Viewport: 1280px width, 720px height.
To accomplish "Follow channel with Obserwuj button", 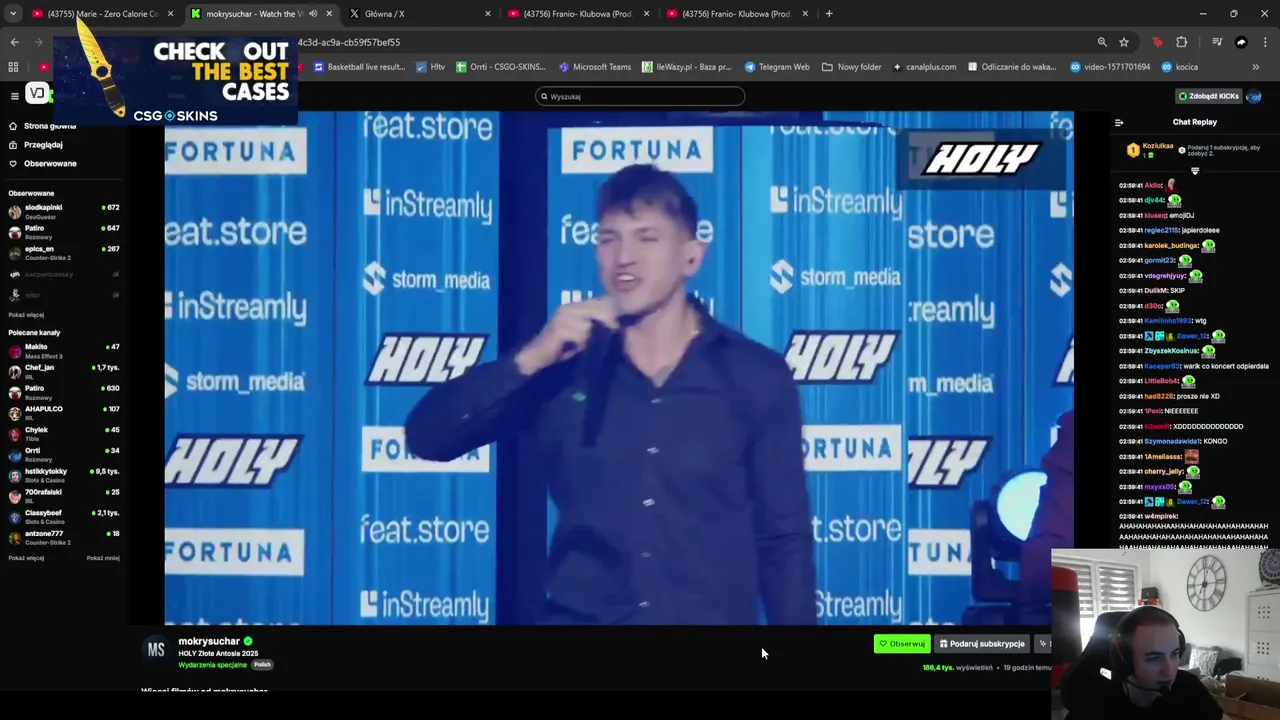I will tap(902, 644).
